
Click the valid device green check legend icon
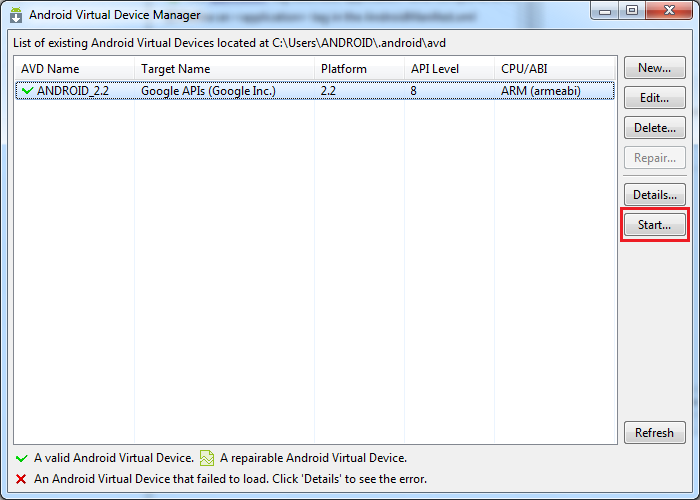21,458
